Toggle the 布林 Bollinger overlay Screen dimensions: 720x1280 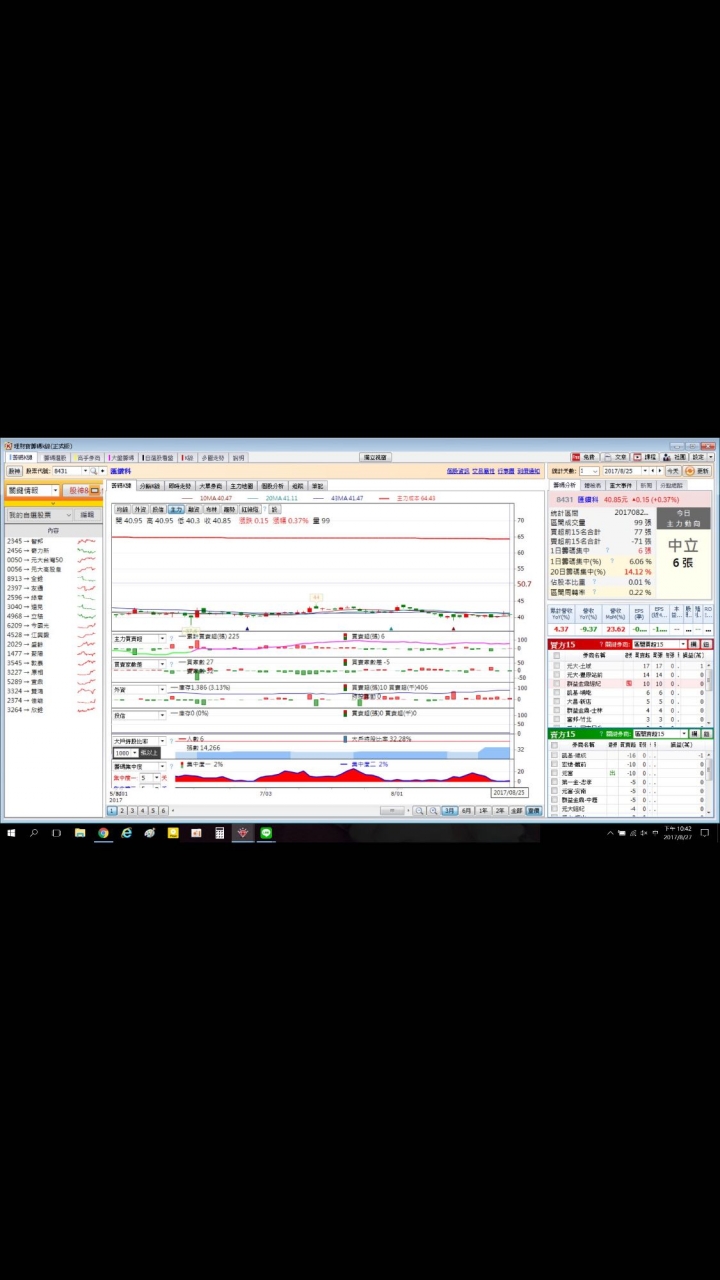click(211, 509)
